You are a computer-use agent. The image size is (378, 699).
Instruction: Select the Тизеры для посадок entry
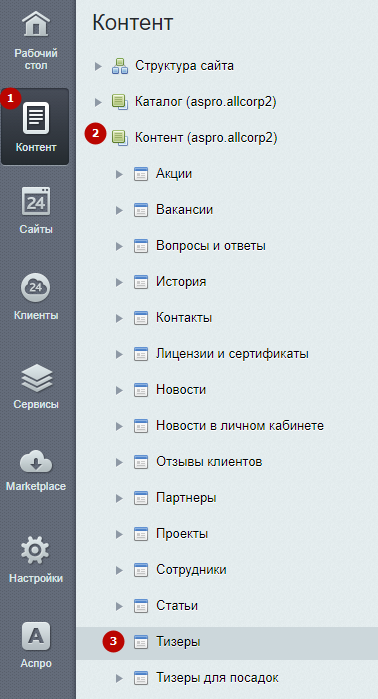pyautogui.click(x=217, y=678)
